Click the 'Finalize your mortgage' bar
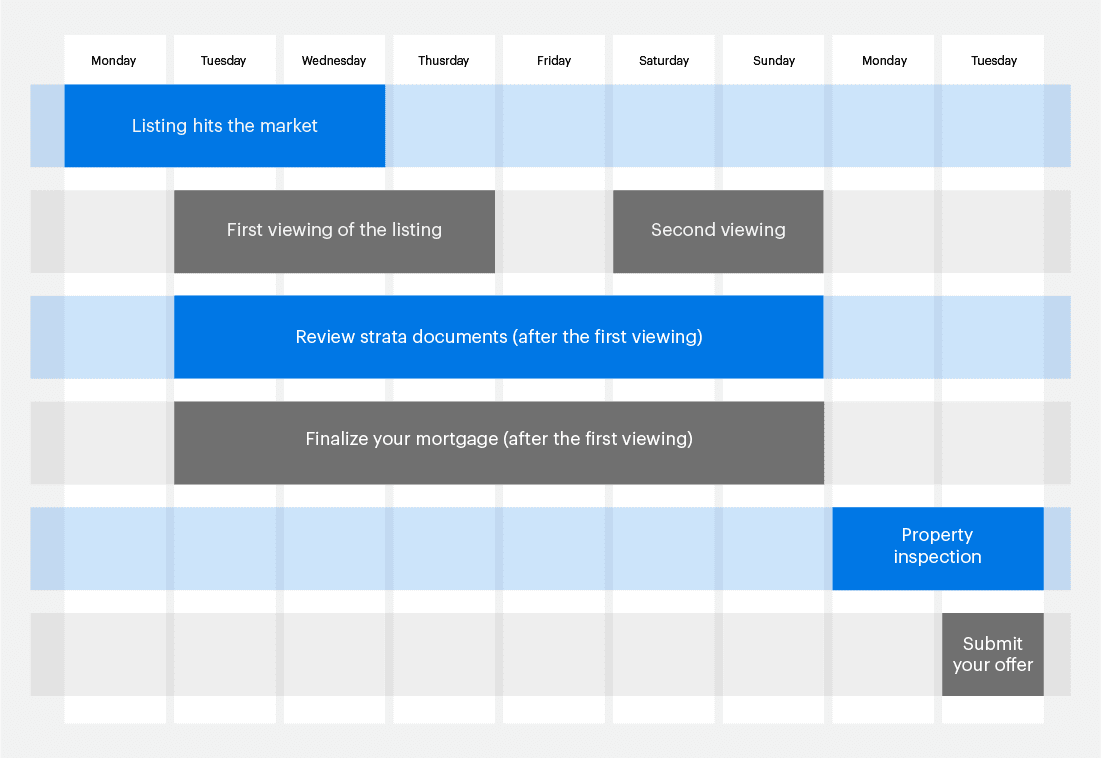 [x=499, y=443]
